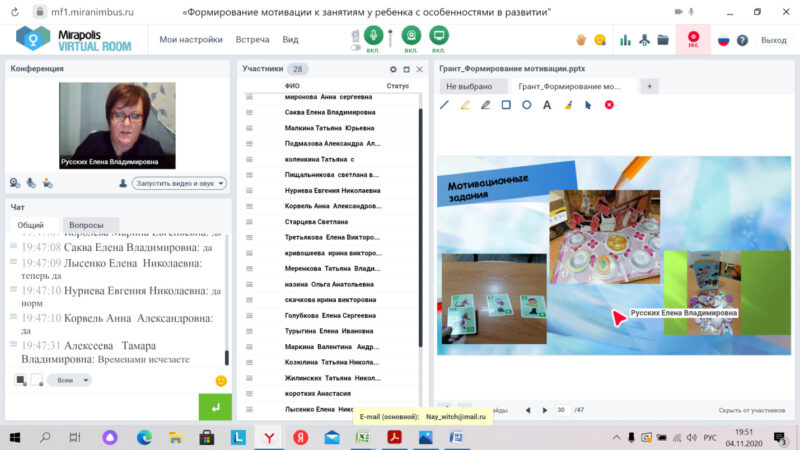Click the webcam settings icon under the video
This screenshot has width=800, height=450.
pyautogui.click(x=15, y=183)
